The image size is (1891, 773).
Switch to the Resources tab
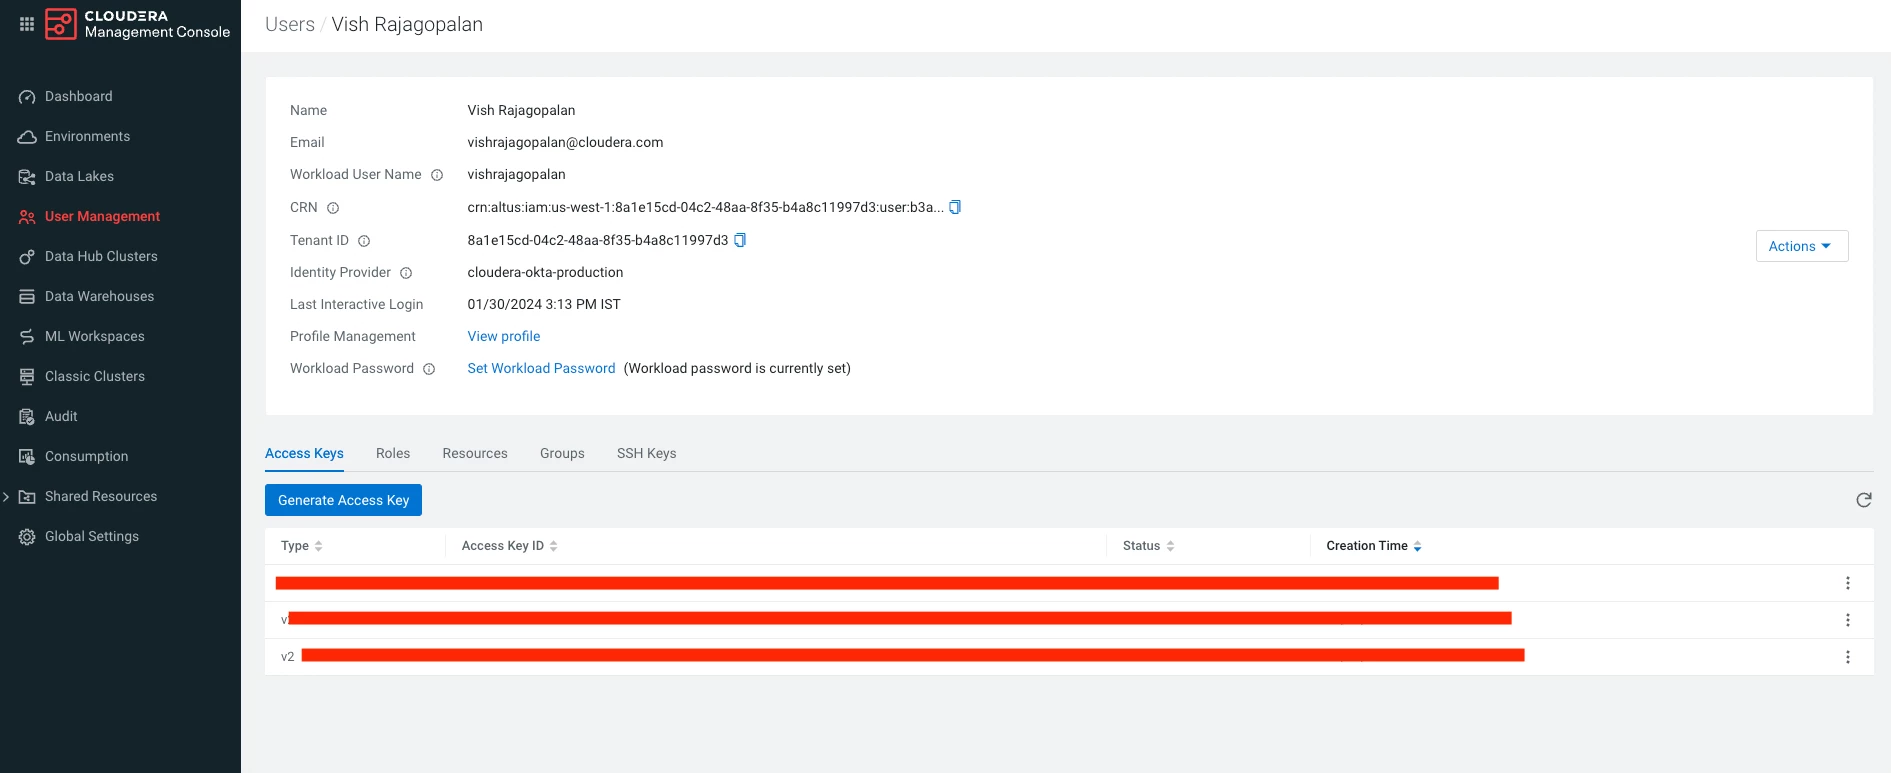(x=475, y=453)
